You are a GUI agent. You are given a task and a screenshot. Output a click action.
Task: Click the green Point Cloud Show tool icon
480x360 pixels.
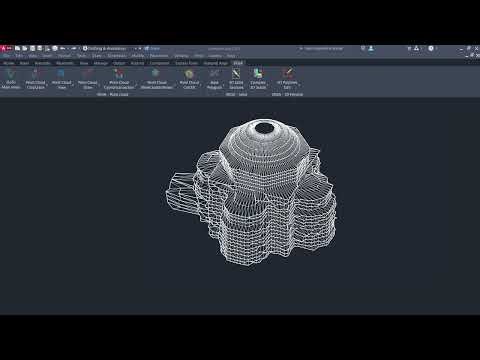[x=155, y=74]
